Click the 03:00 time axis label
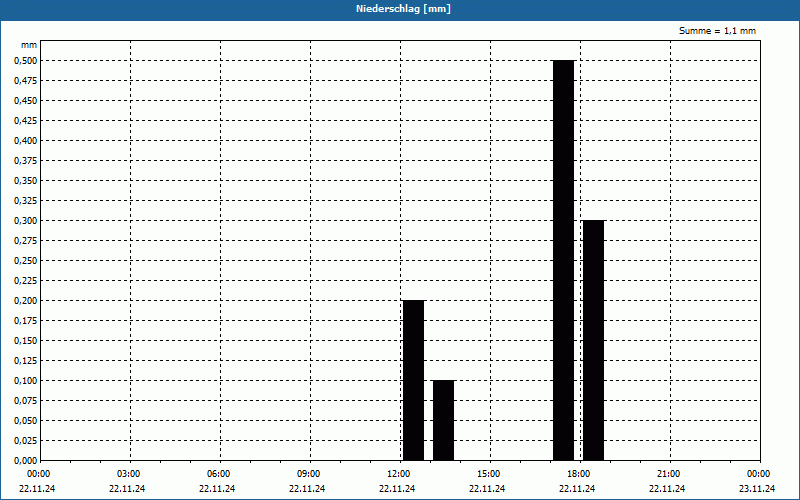This screenshot has height=500, width=800. pyautogui.click(x=131, y=474)
